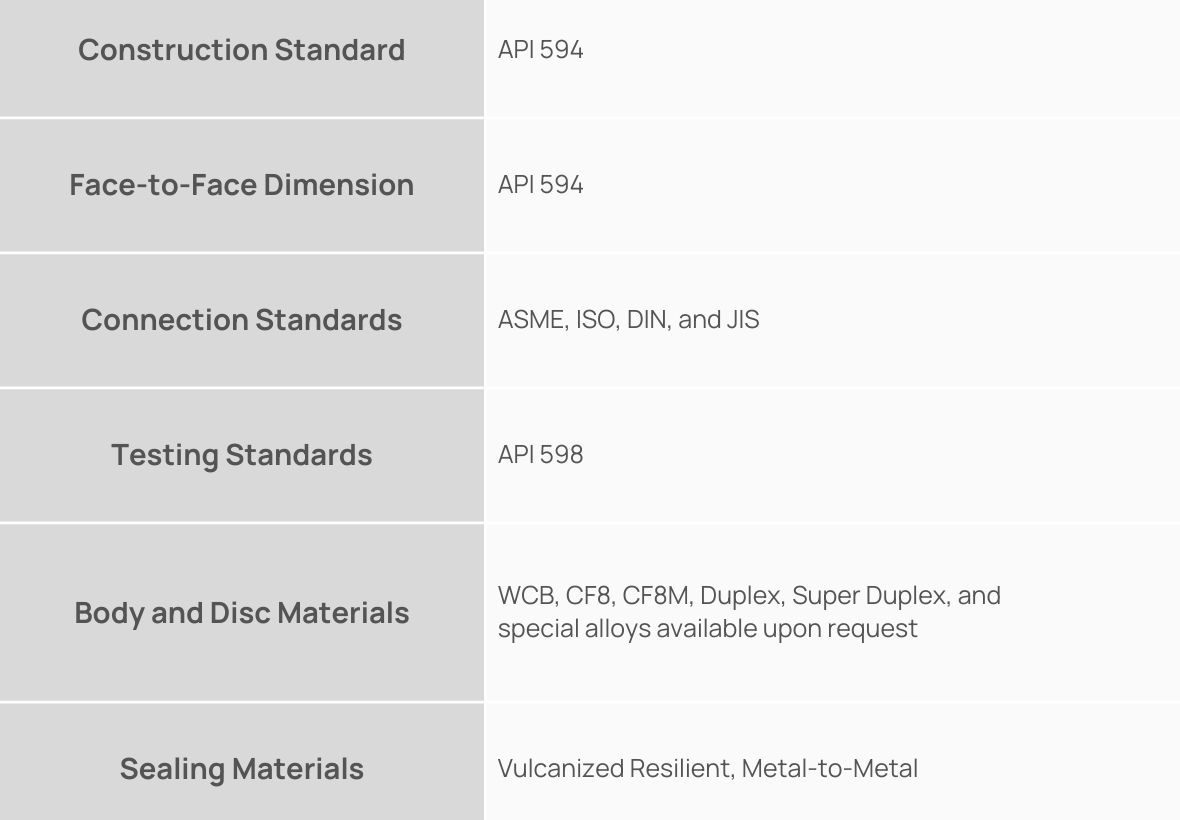This screenshot has width=1180, height=820.
Task: Select API 594 in Construction Standard row
Action: point(540,50)
